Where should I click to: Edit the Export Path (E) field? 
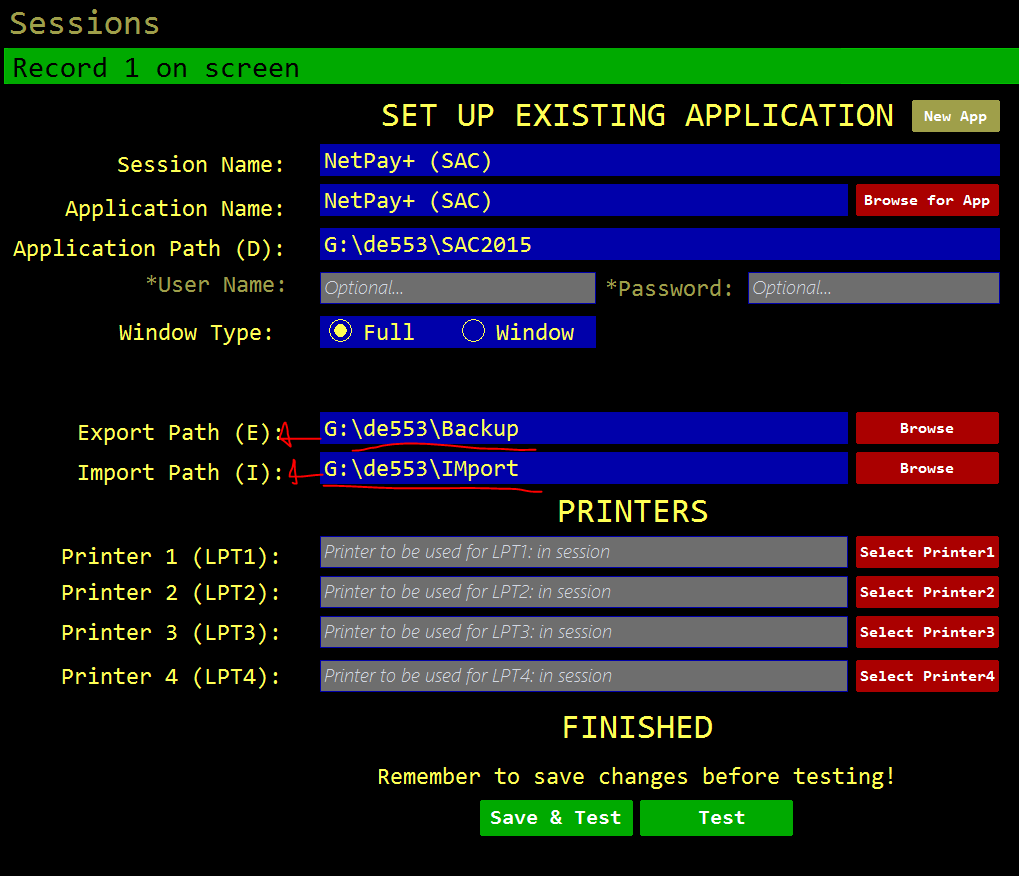point(584,428)
